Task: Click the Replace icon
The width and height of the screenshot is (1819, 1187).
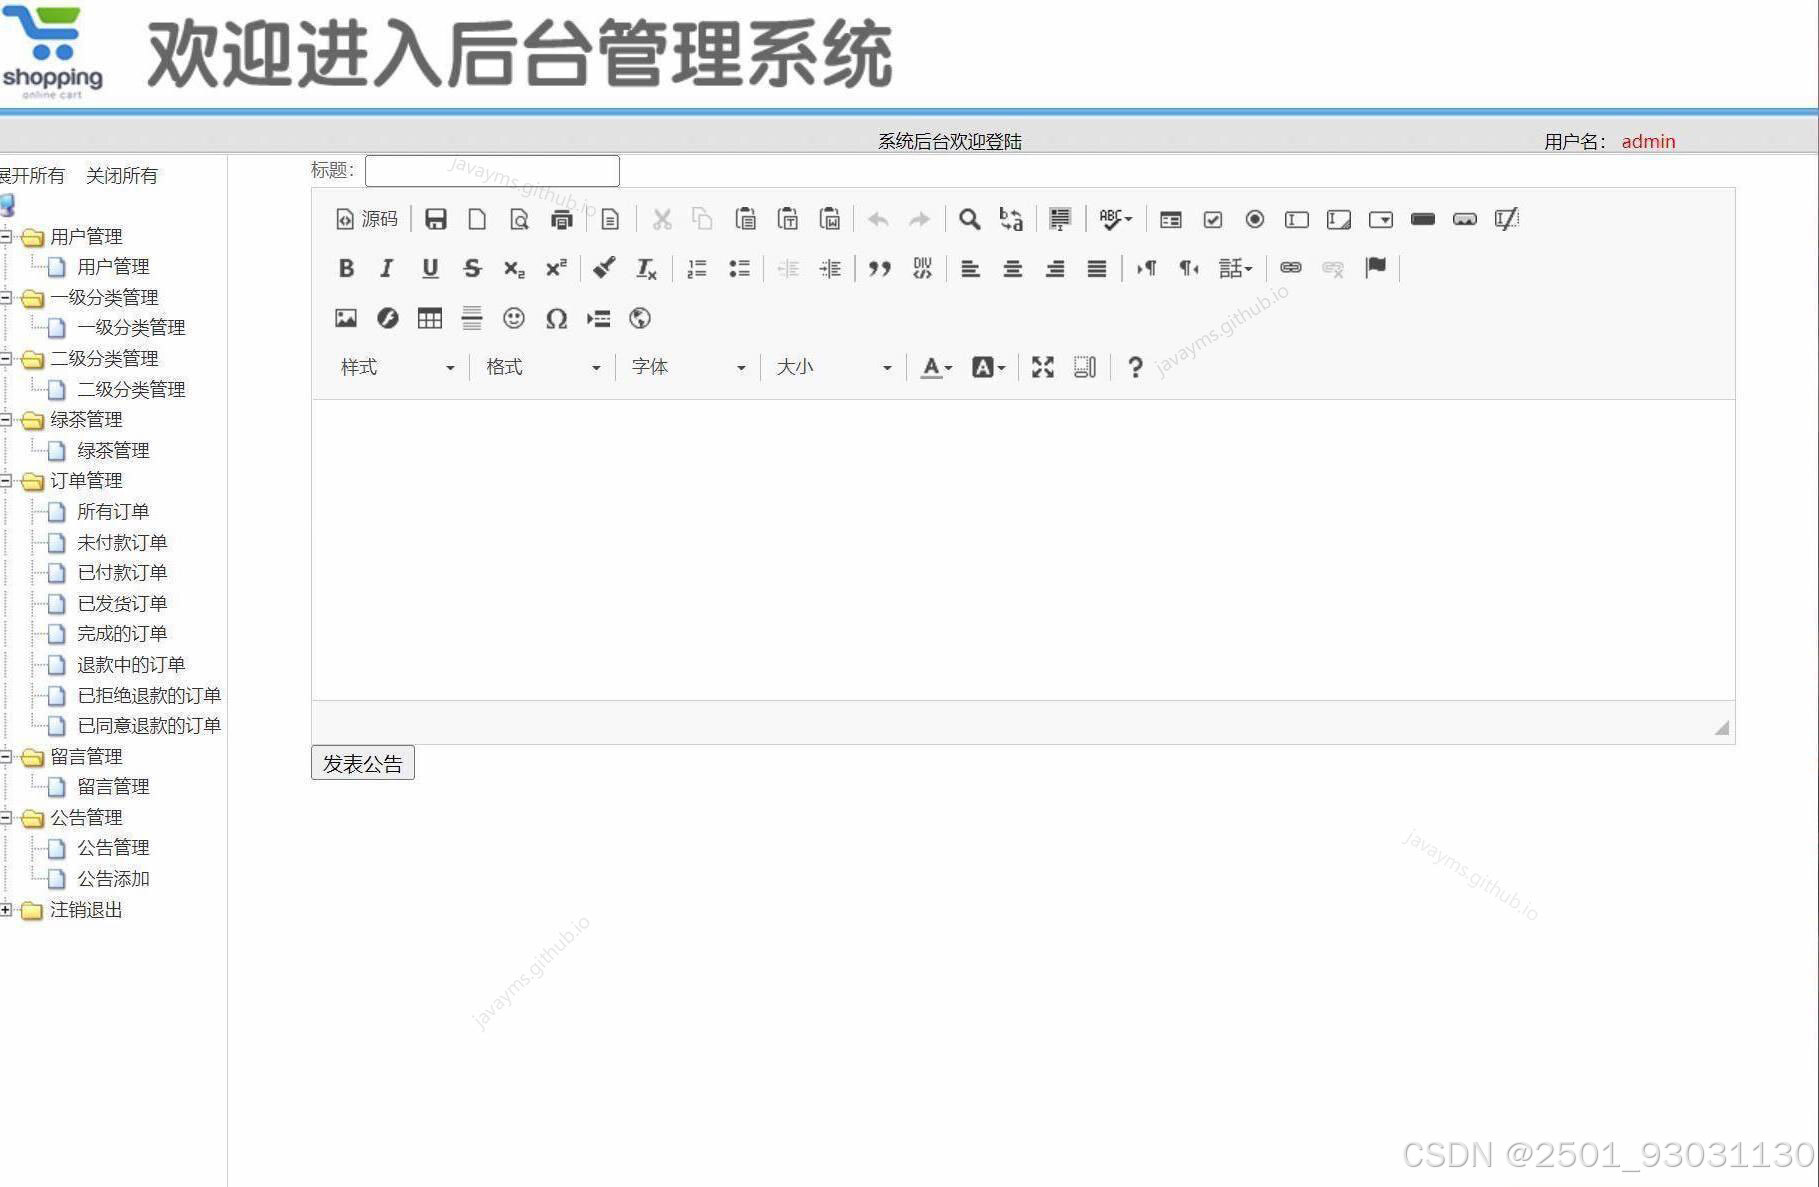Action: (1011, 219)
